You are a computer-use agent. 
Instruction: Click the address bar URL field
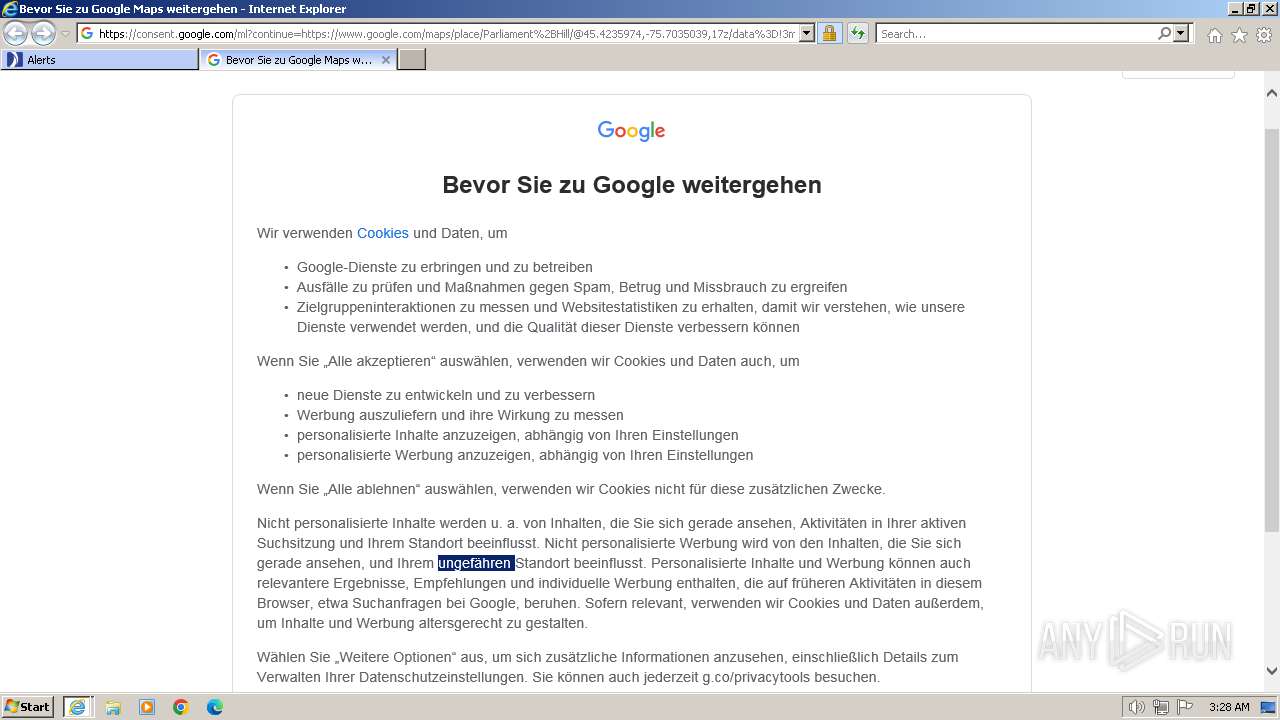pyautogui.click(x=446, y=34)
